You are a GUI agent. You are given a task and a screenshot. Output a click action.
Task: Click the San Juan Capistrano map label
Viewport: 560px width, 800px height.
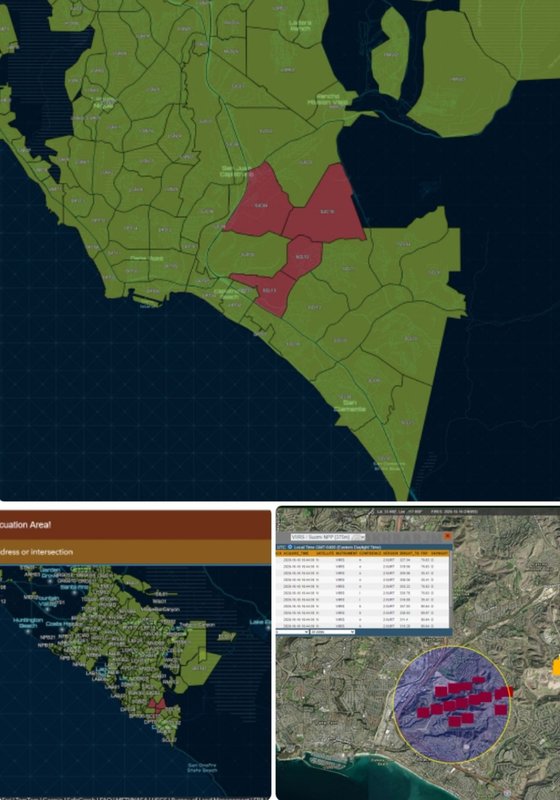(x=237, y=171)
